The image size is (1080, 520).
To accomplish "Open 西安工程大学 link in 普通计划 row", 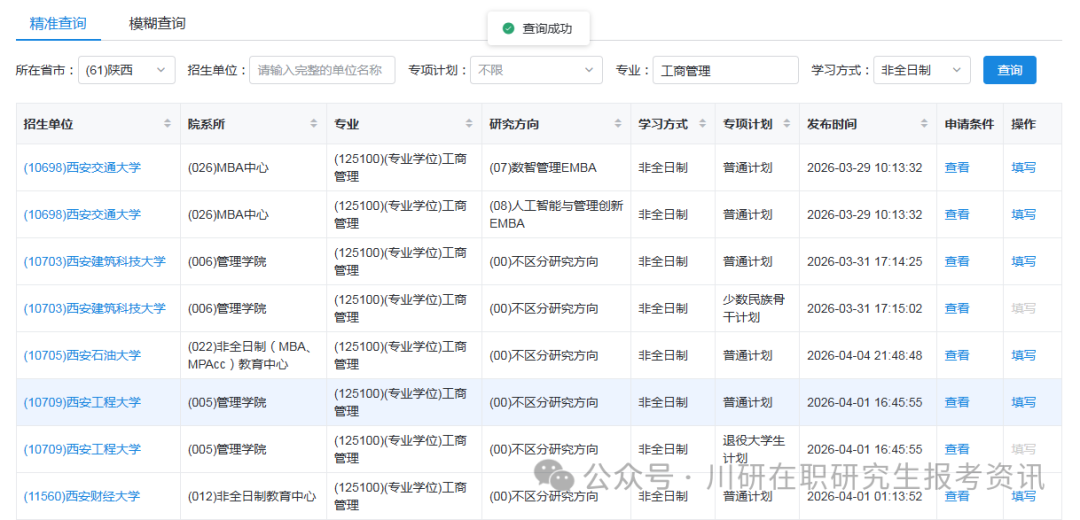I will (x=82, y=402).
